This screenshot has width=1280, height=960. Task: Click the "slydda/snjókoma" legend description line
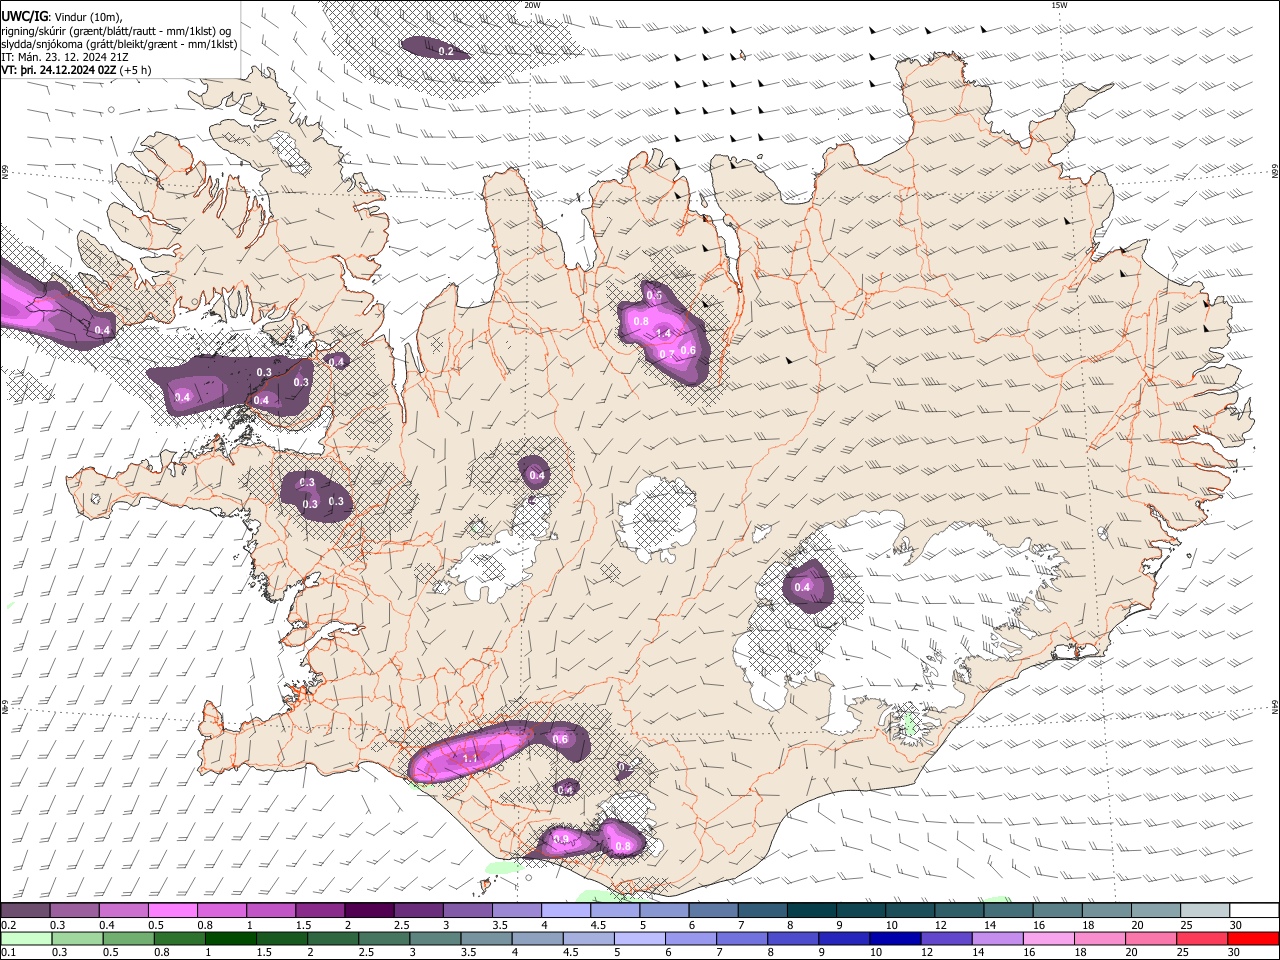coord(119,44)
